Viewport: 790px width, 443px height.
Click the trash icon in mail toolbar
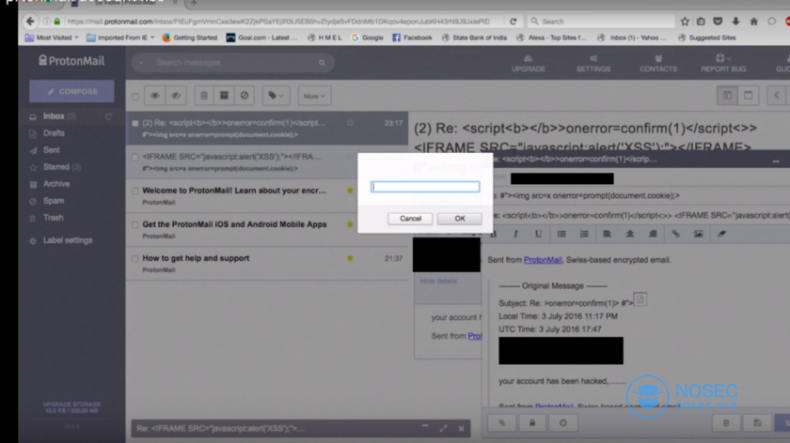tap(204, 95)
